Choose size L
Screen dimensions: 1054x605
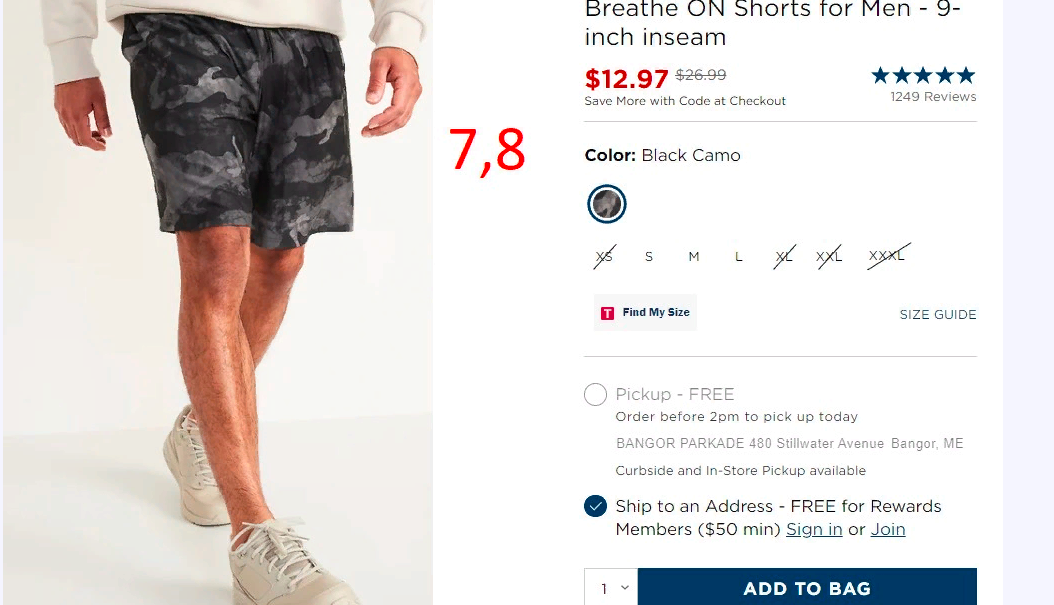(738, 256)
